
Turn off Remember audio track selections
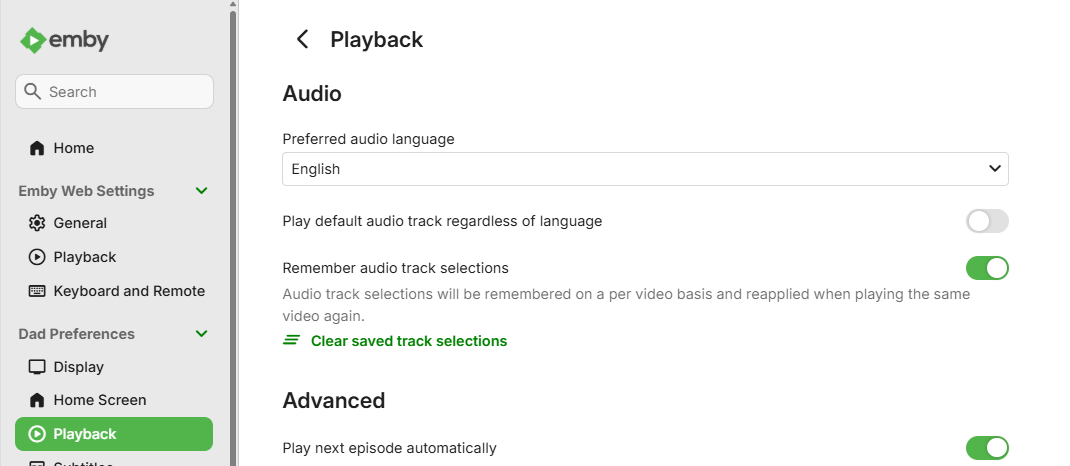(987, 268)
